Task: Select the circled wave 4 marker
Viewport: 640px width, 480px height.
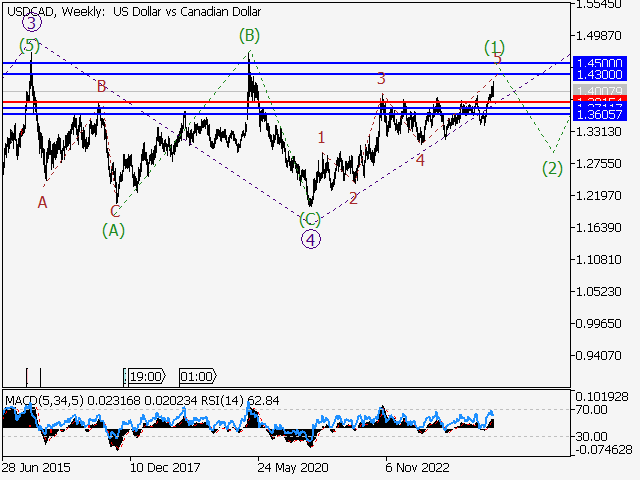Action: pyautogui.click(x=311, y=238)
